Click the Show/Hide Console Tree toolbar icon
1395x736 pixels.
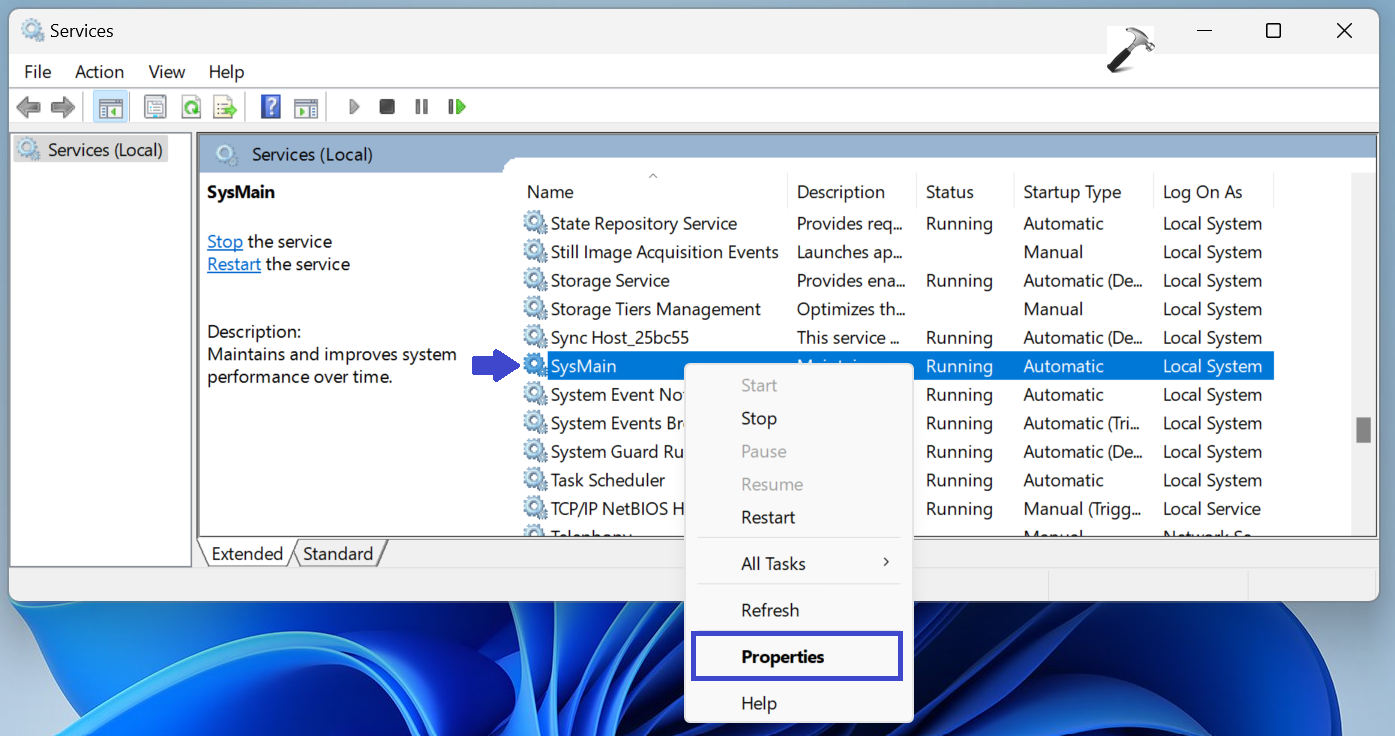[x=110, y=107]
